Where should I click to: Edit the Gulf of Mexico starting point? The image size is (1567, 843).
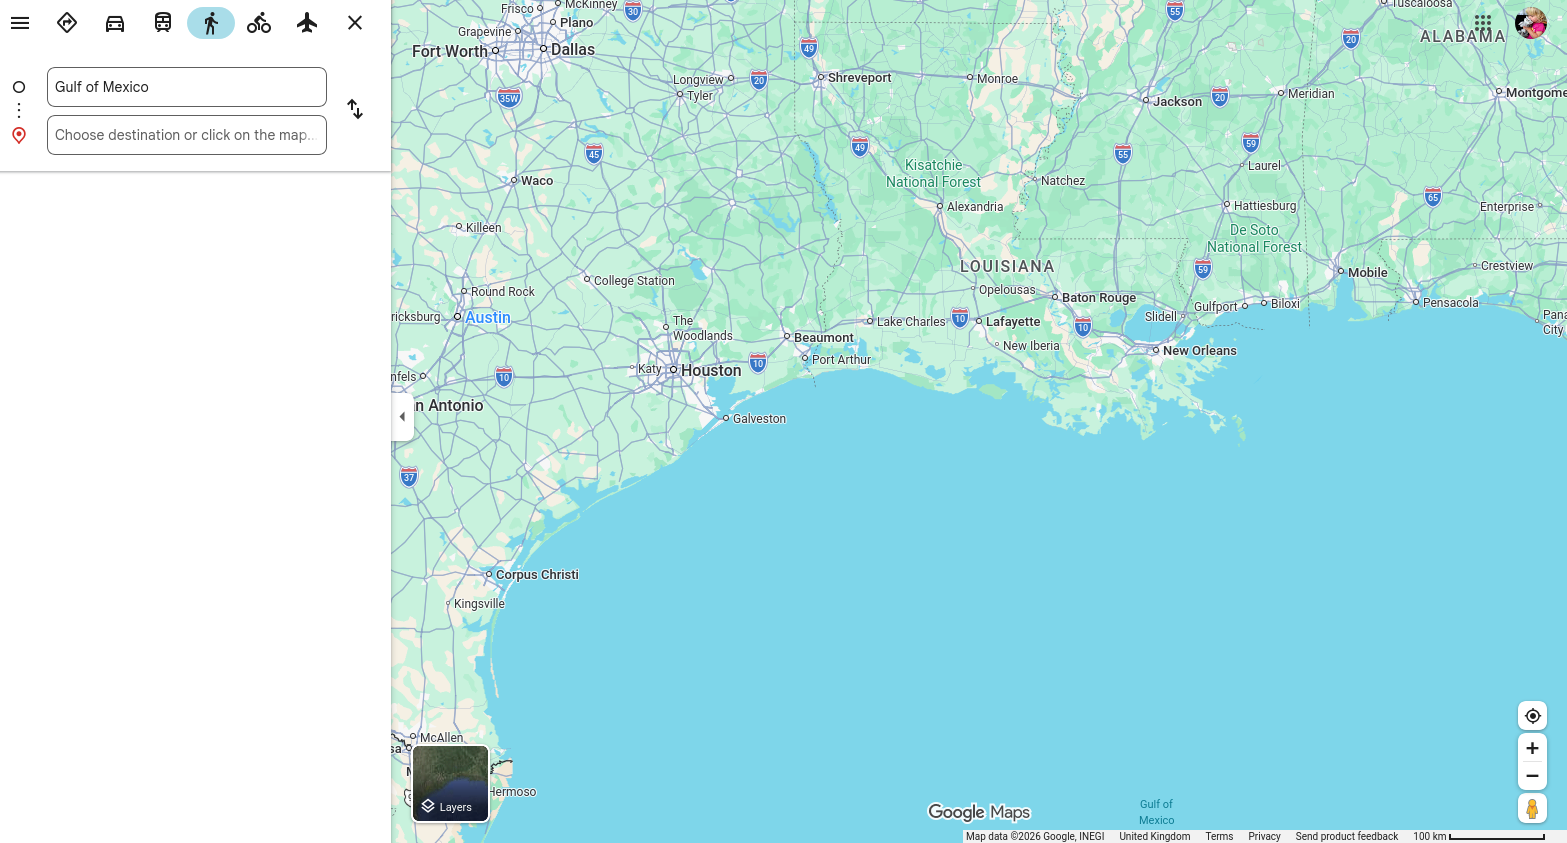coord(187,87)
